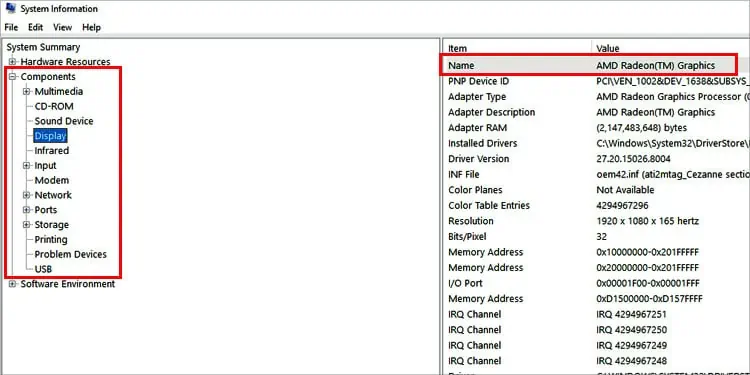Viewport: 750px width, 375px height.
Task: Select the Adapter Type row
Action: click(x=596, y=97)
